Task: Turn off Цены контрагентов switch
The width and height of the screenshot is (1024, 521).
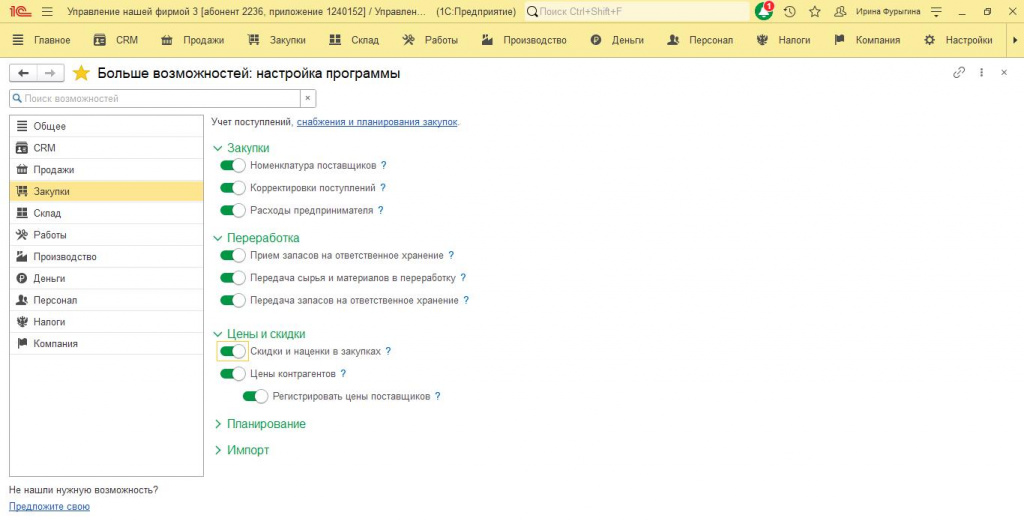Action: tap(232, 374)
